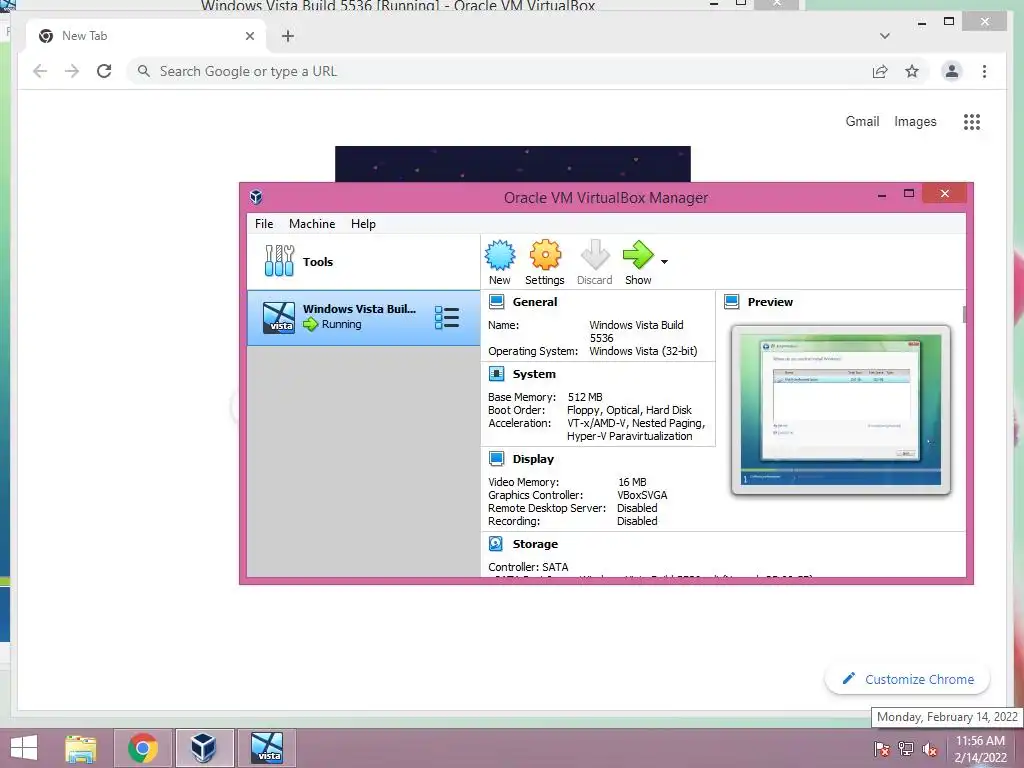Click the muted volume tray icon
This screenshot has width=1024, height=768.
(x=930, y=749)
